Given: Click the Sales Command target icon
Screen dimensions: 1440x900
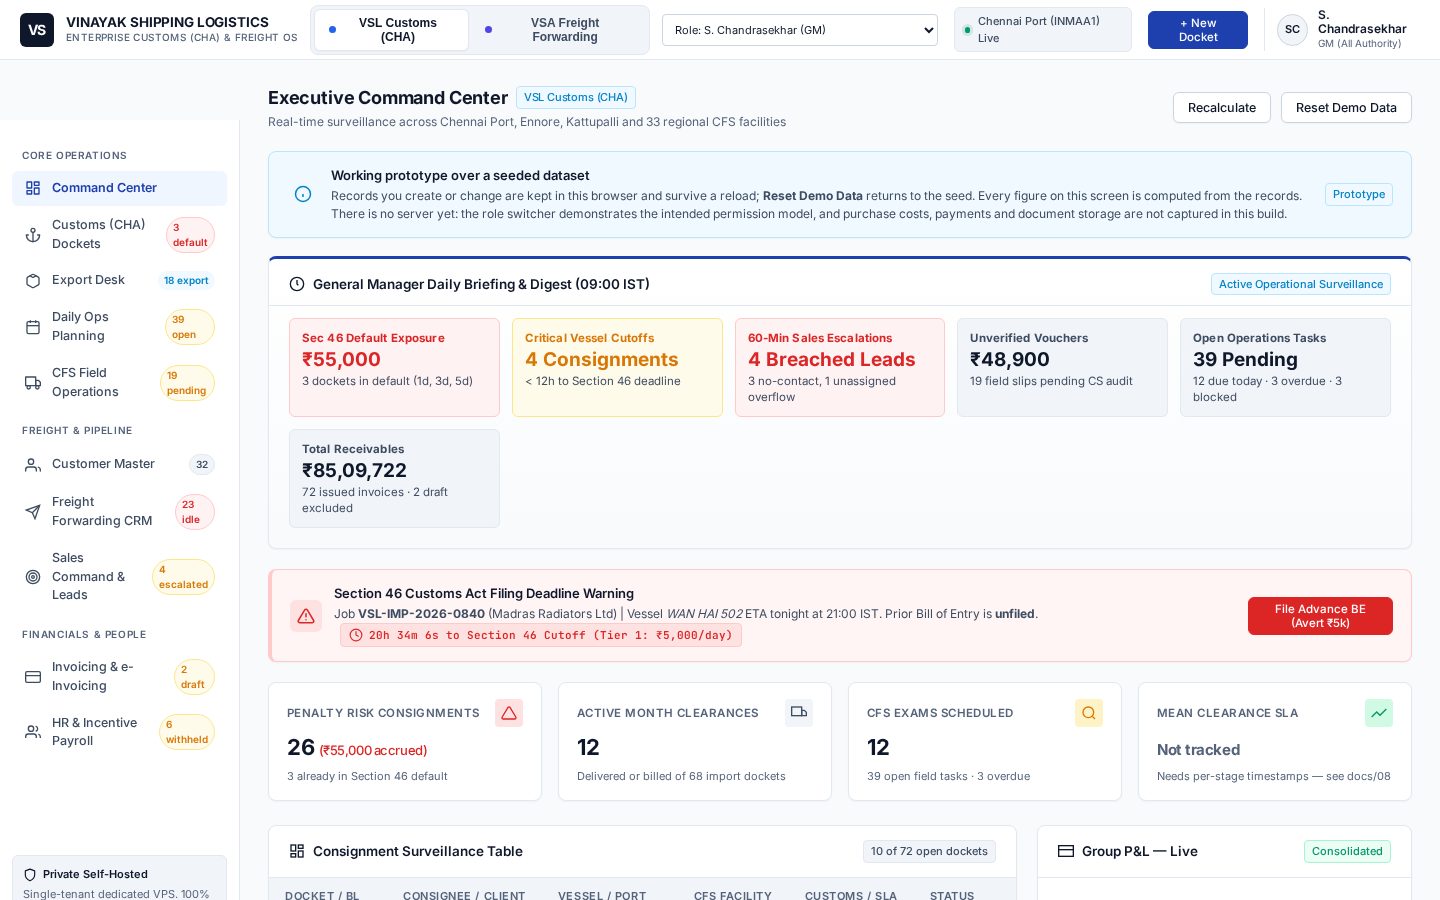Looking at the screenshot, I should pyautogui.click(x=33, y=577).
